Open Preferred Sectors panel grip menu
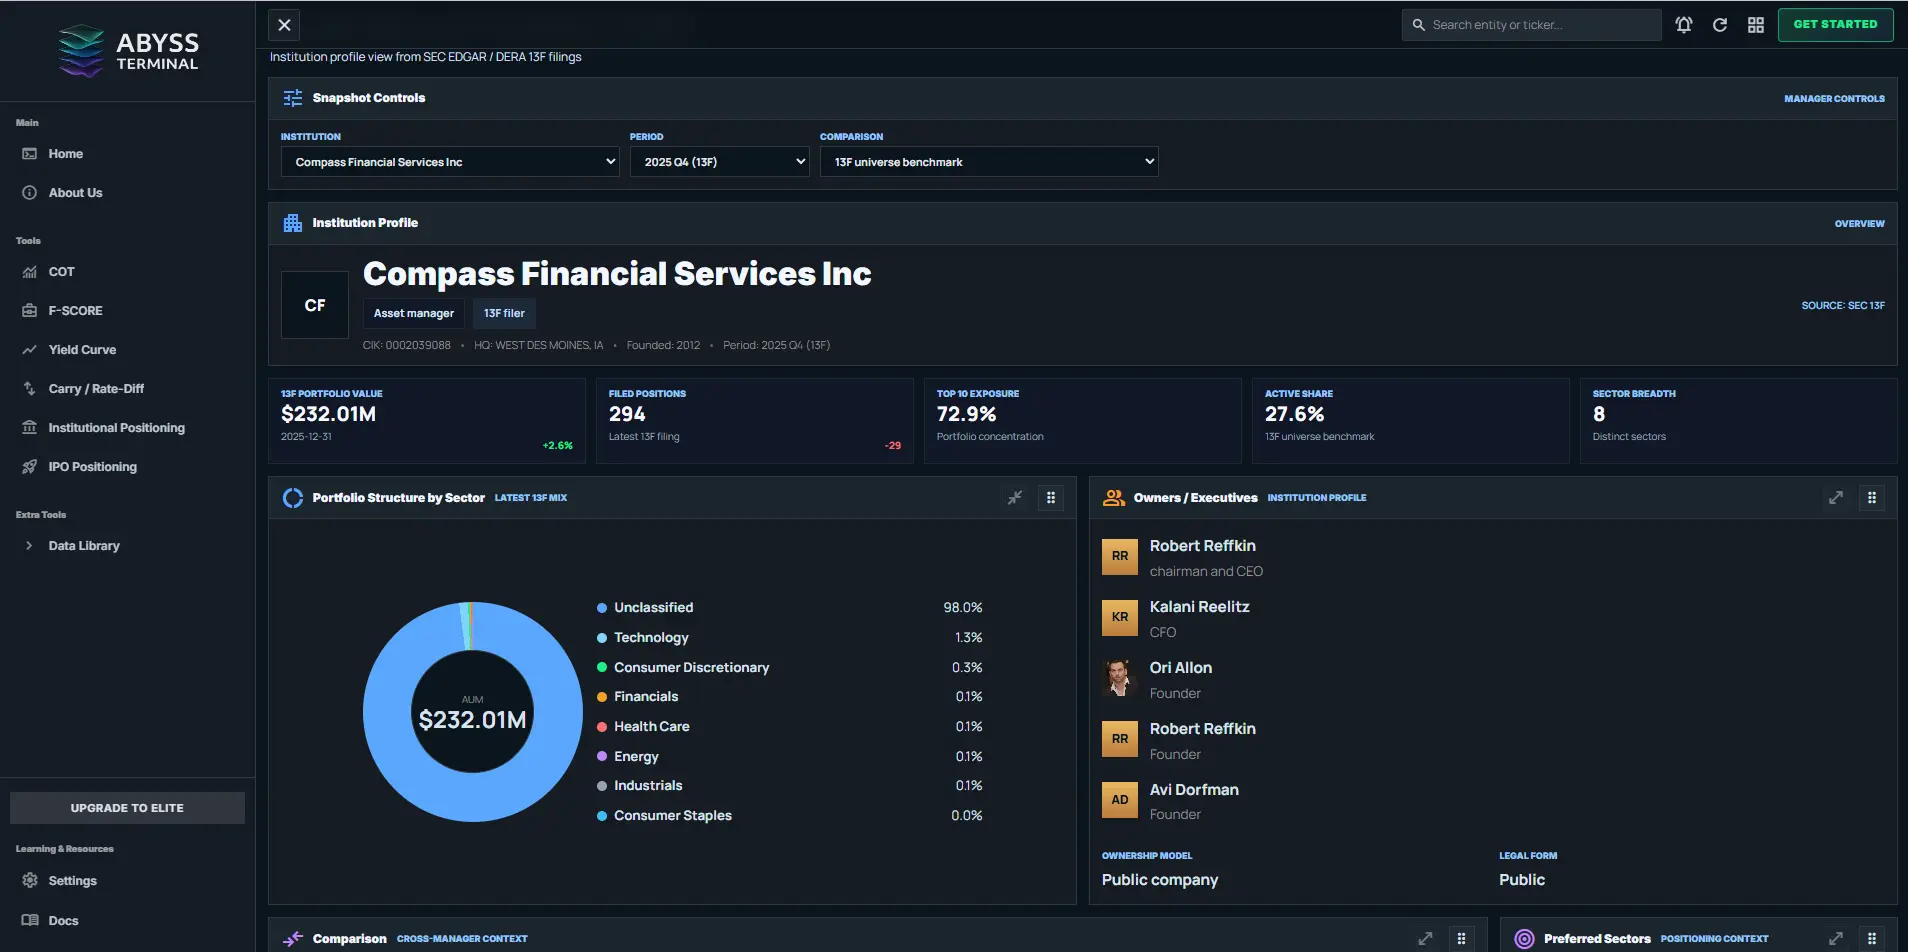The height and width of the screenshot is (952, 1908). pyautogui.click(x=1872, y=939)
